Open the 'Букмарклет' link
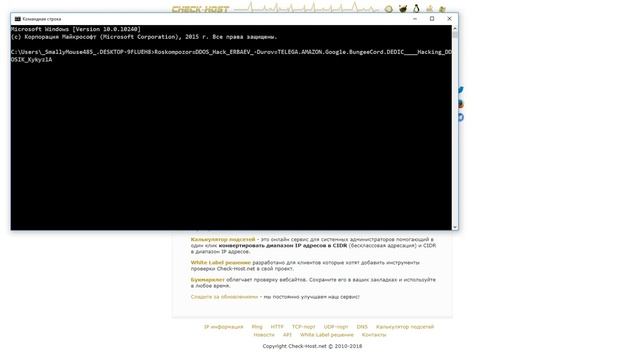 click(x=208, y=280)
